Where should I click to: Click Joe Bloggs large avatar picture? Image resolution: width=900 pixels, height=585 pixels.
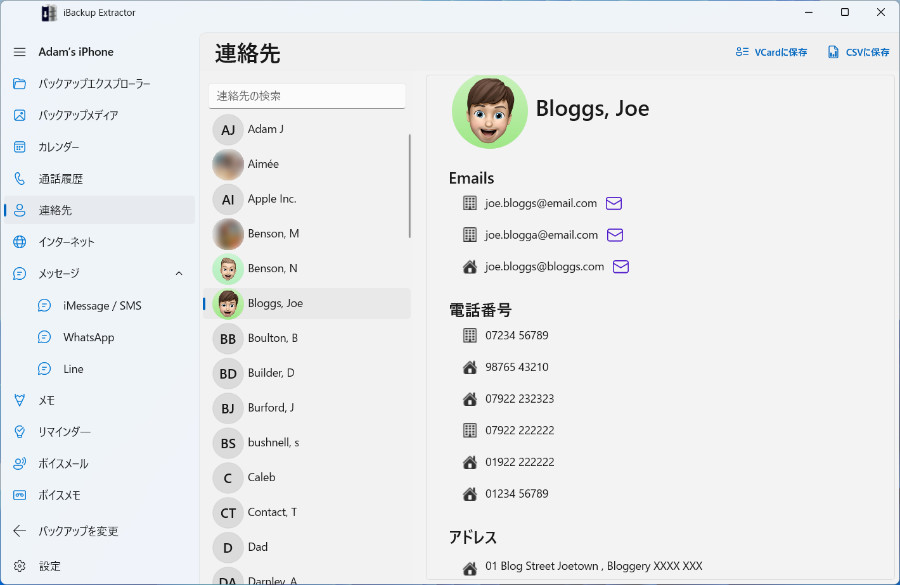pyautogui.click(x=490, y=111)
